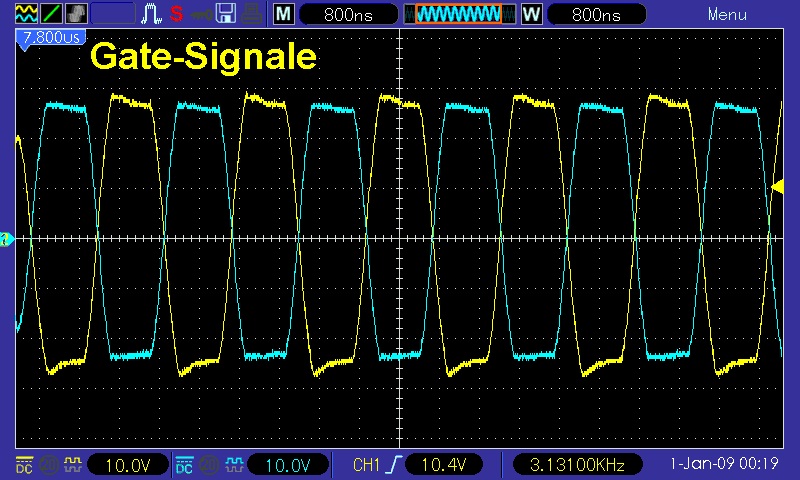
Task: Click the CH1 10.0V scale value
Action: [x=128, y=465]
